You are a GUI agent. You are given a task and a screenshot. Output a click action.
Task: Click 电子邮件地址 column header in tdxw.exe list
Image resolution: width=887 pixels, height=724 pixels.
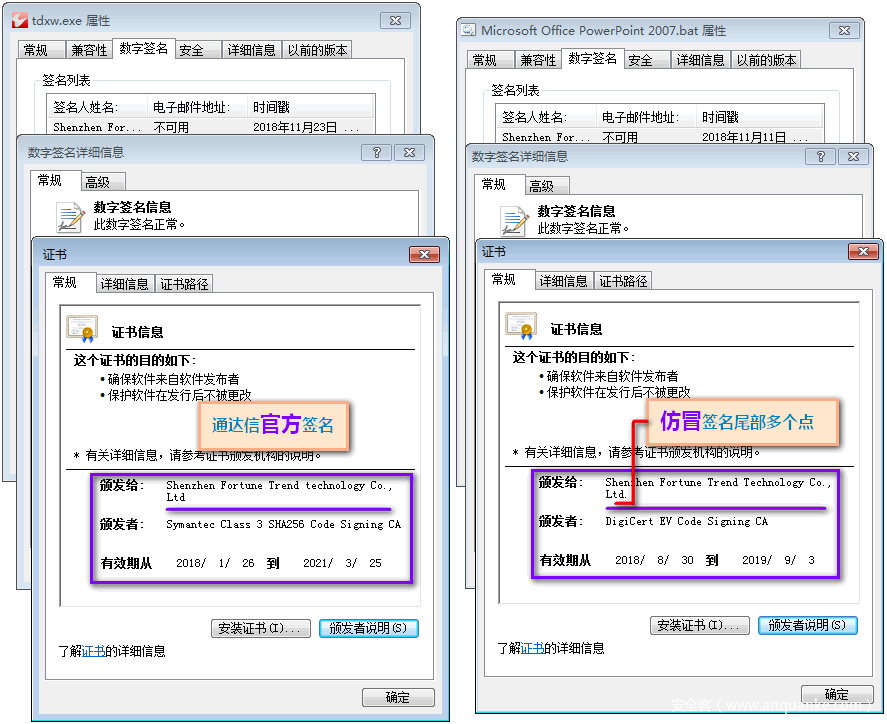(x=198, y=107)
